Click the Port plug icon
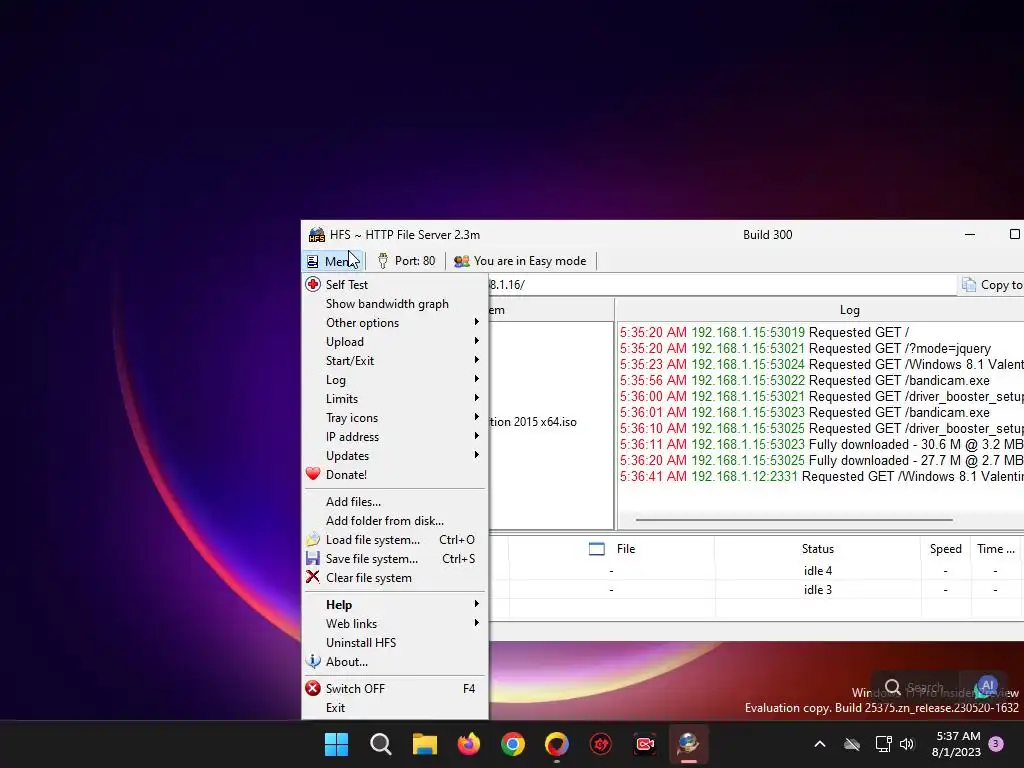1024x768 pixels. (383, 261)
